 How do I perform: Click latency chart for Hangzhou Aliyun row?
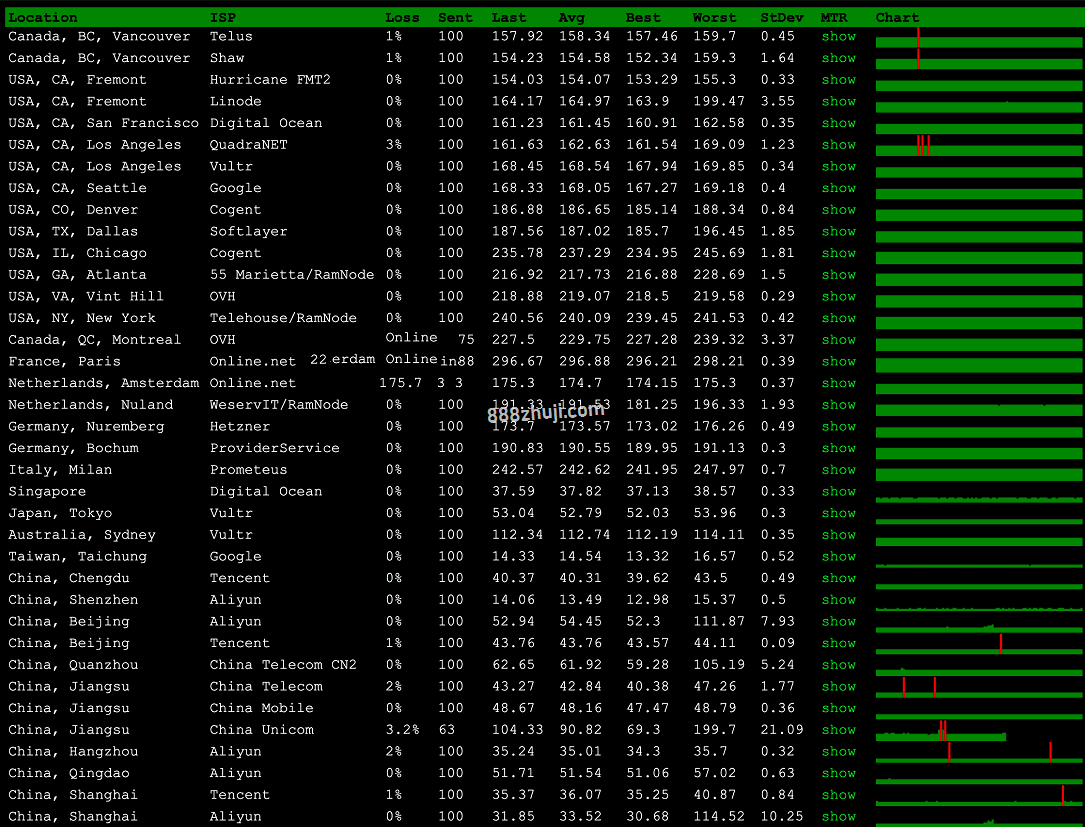click(x=978, y=752)
